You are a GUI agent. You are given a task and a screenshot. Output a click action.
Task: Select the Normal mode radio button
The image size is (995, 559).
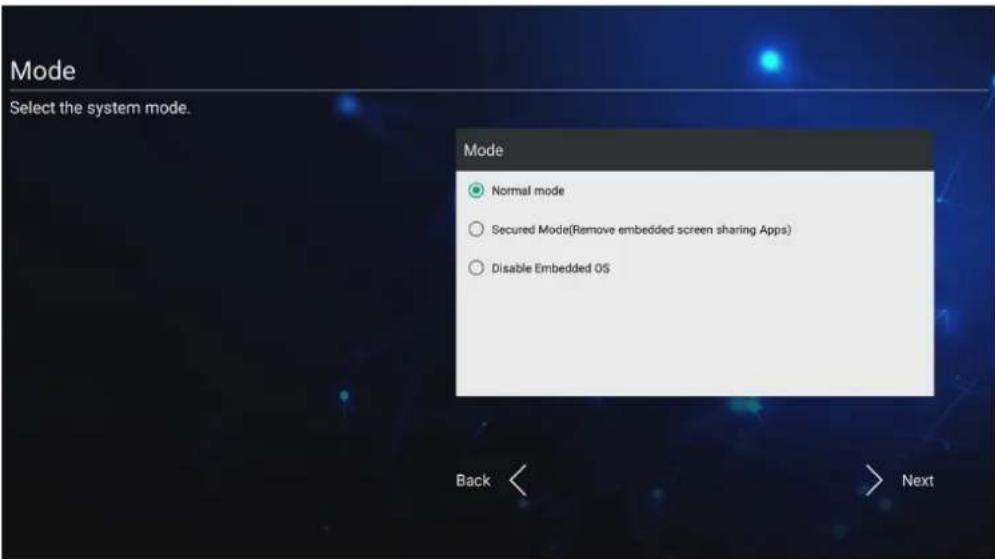pyautogui.click(x=476, y=190)
